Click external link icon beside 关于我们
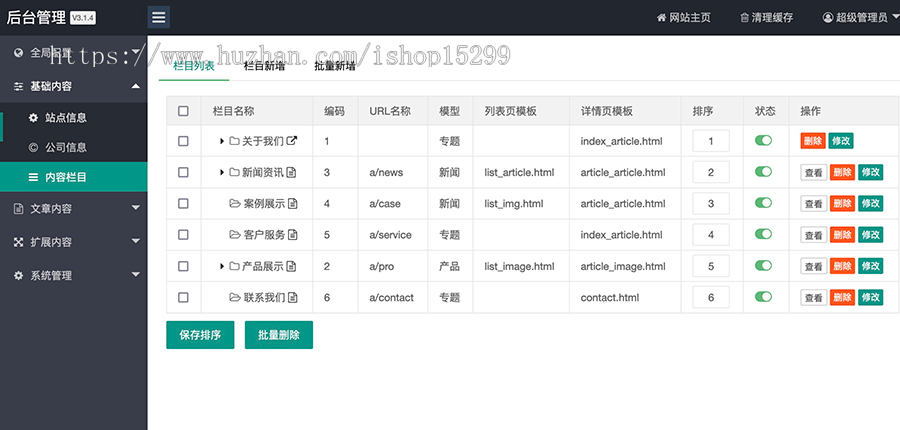Image resolution: width=900 pixels, height=430 pixels. click(292, 140)
